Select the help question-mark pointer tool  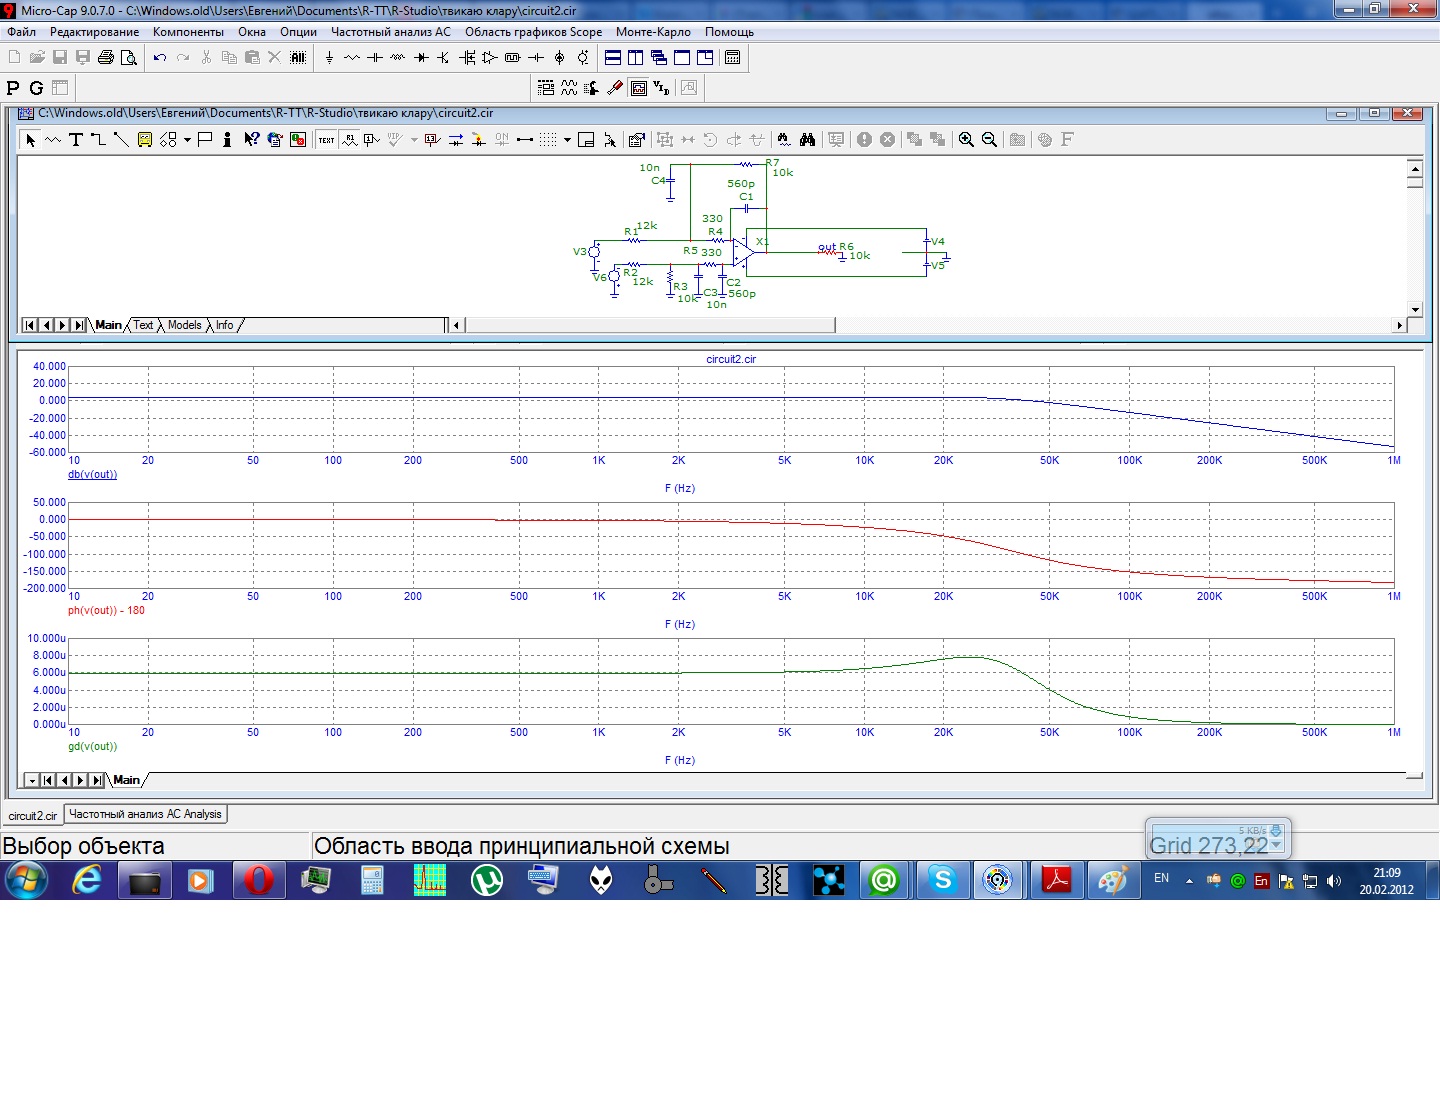pyautogui.click(x=251, y=140)
